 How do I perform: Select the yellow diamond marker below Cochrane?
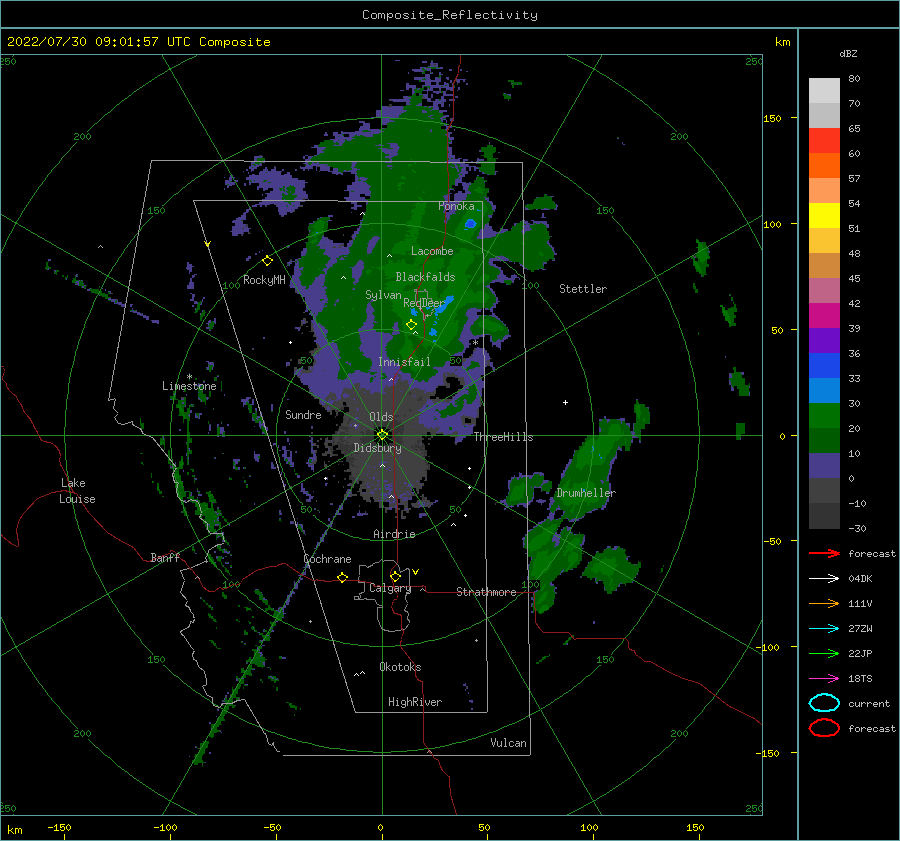343,577
